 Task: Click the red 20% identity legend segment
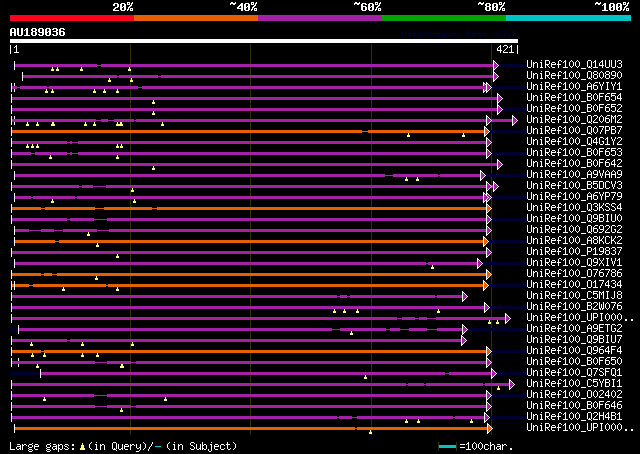(x=72, y=18)
